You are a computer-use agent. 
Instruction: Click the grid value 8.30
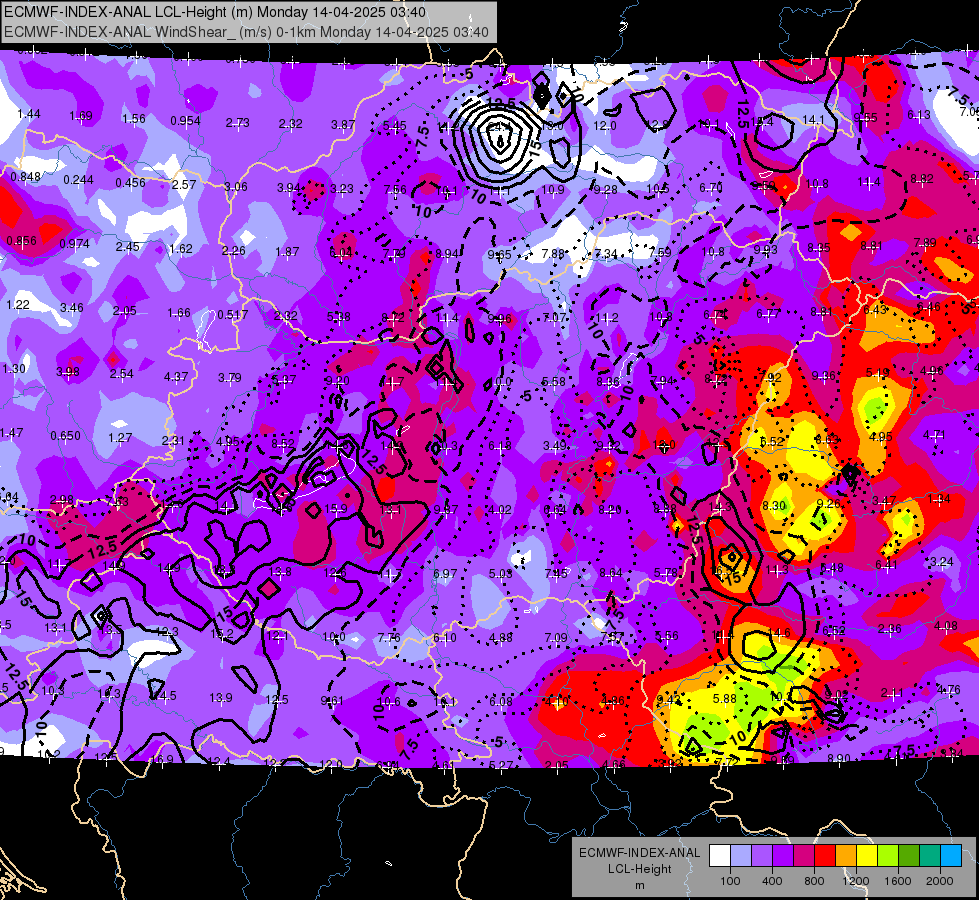pos(774,505)
